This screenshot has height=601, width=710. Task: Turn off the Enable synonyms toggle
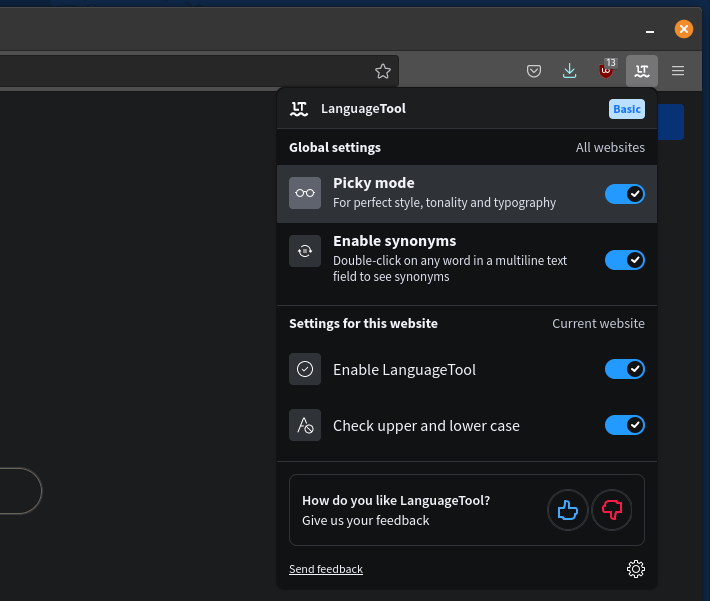625,260
